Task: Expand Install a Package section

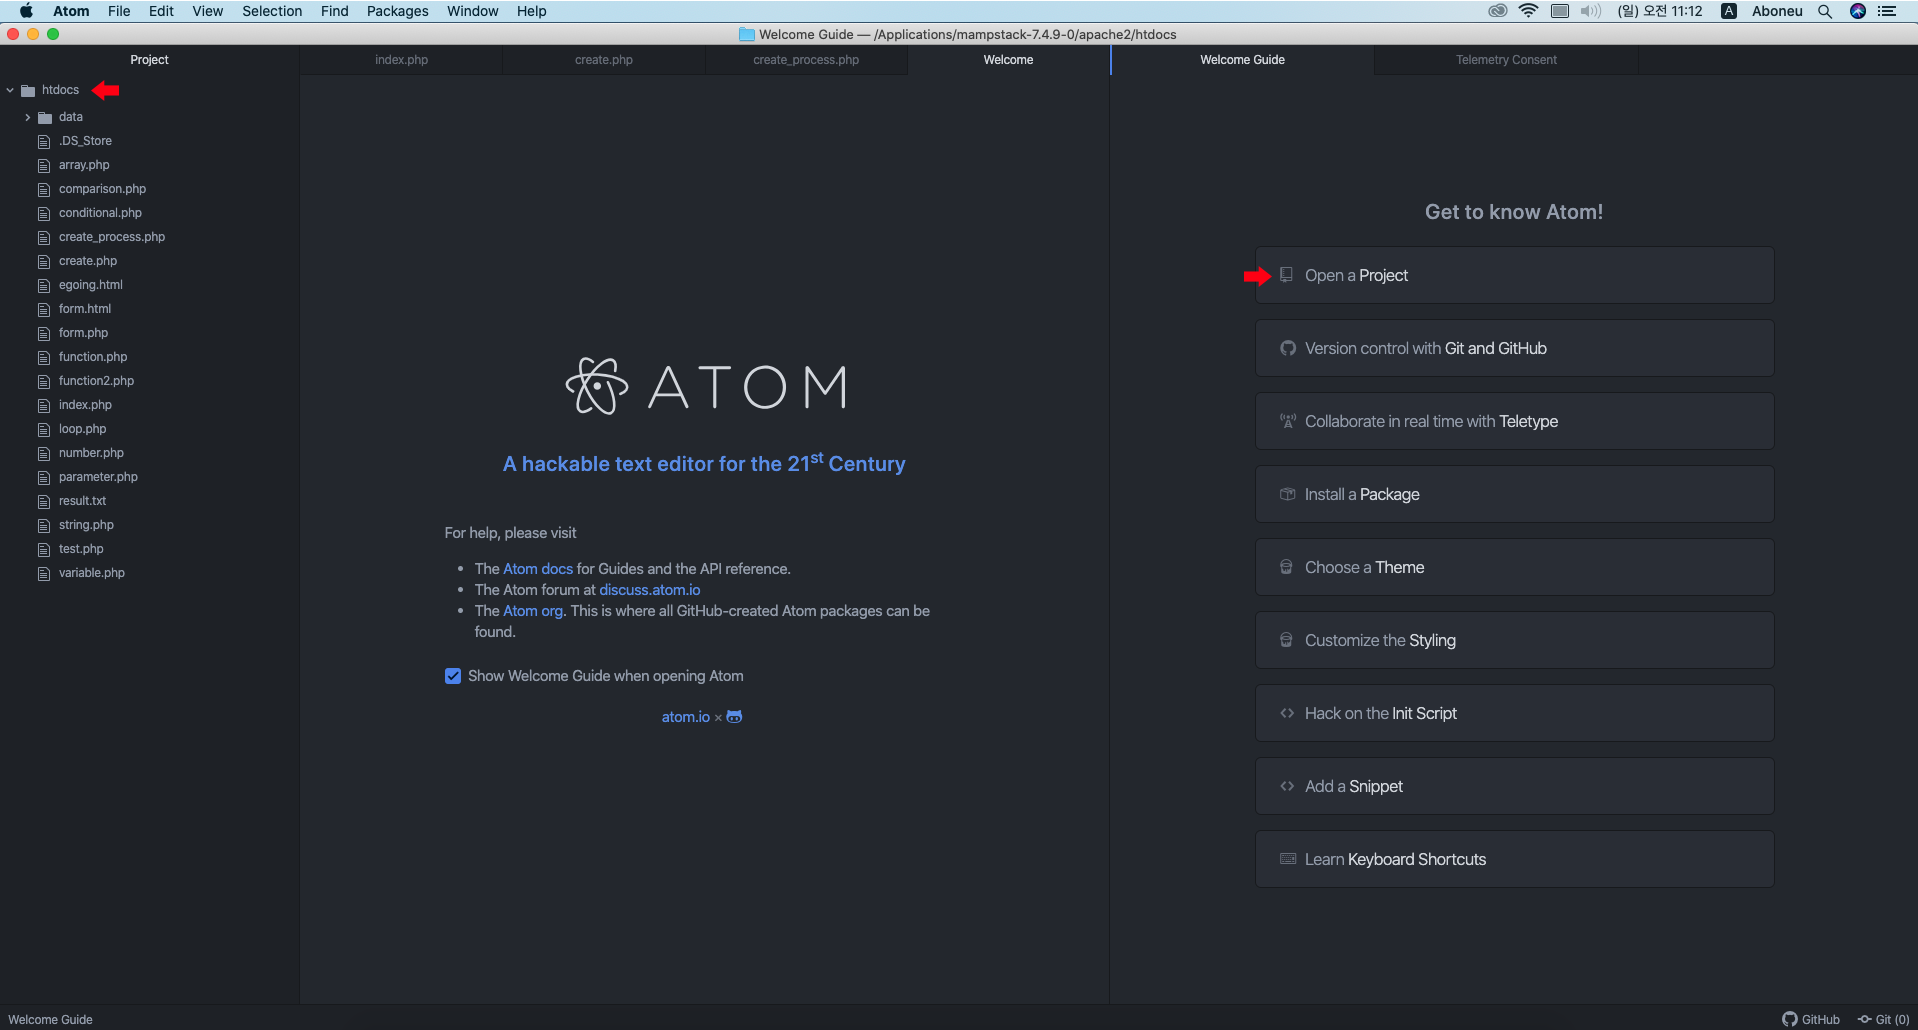Action: [1514, 494]
